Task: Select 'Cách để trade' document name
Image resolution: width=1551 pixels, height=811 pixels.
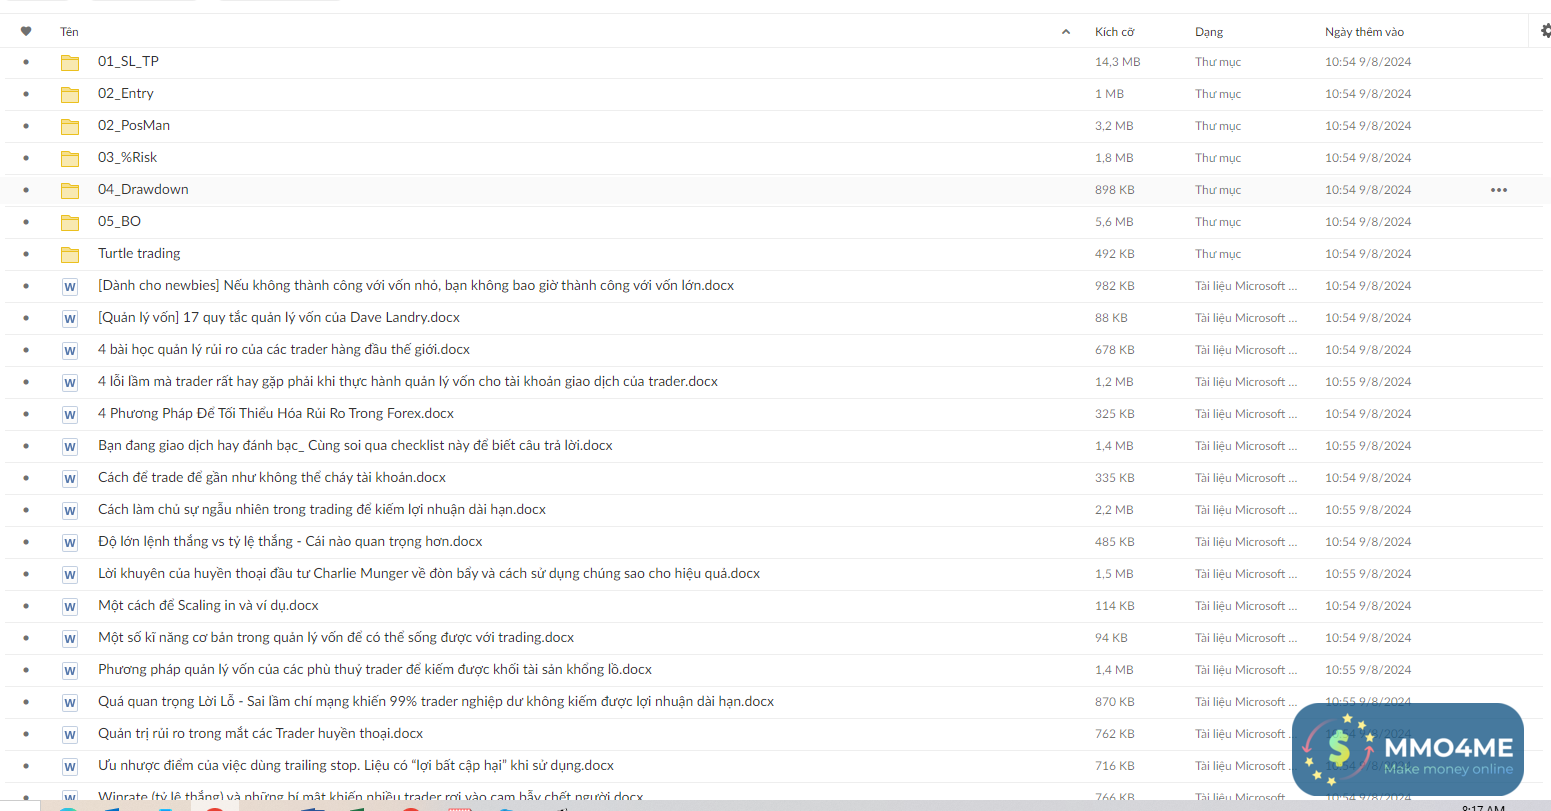Action: tap(272, 477)
